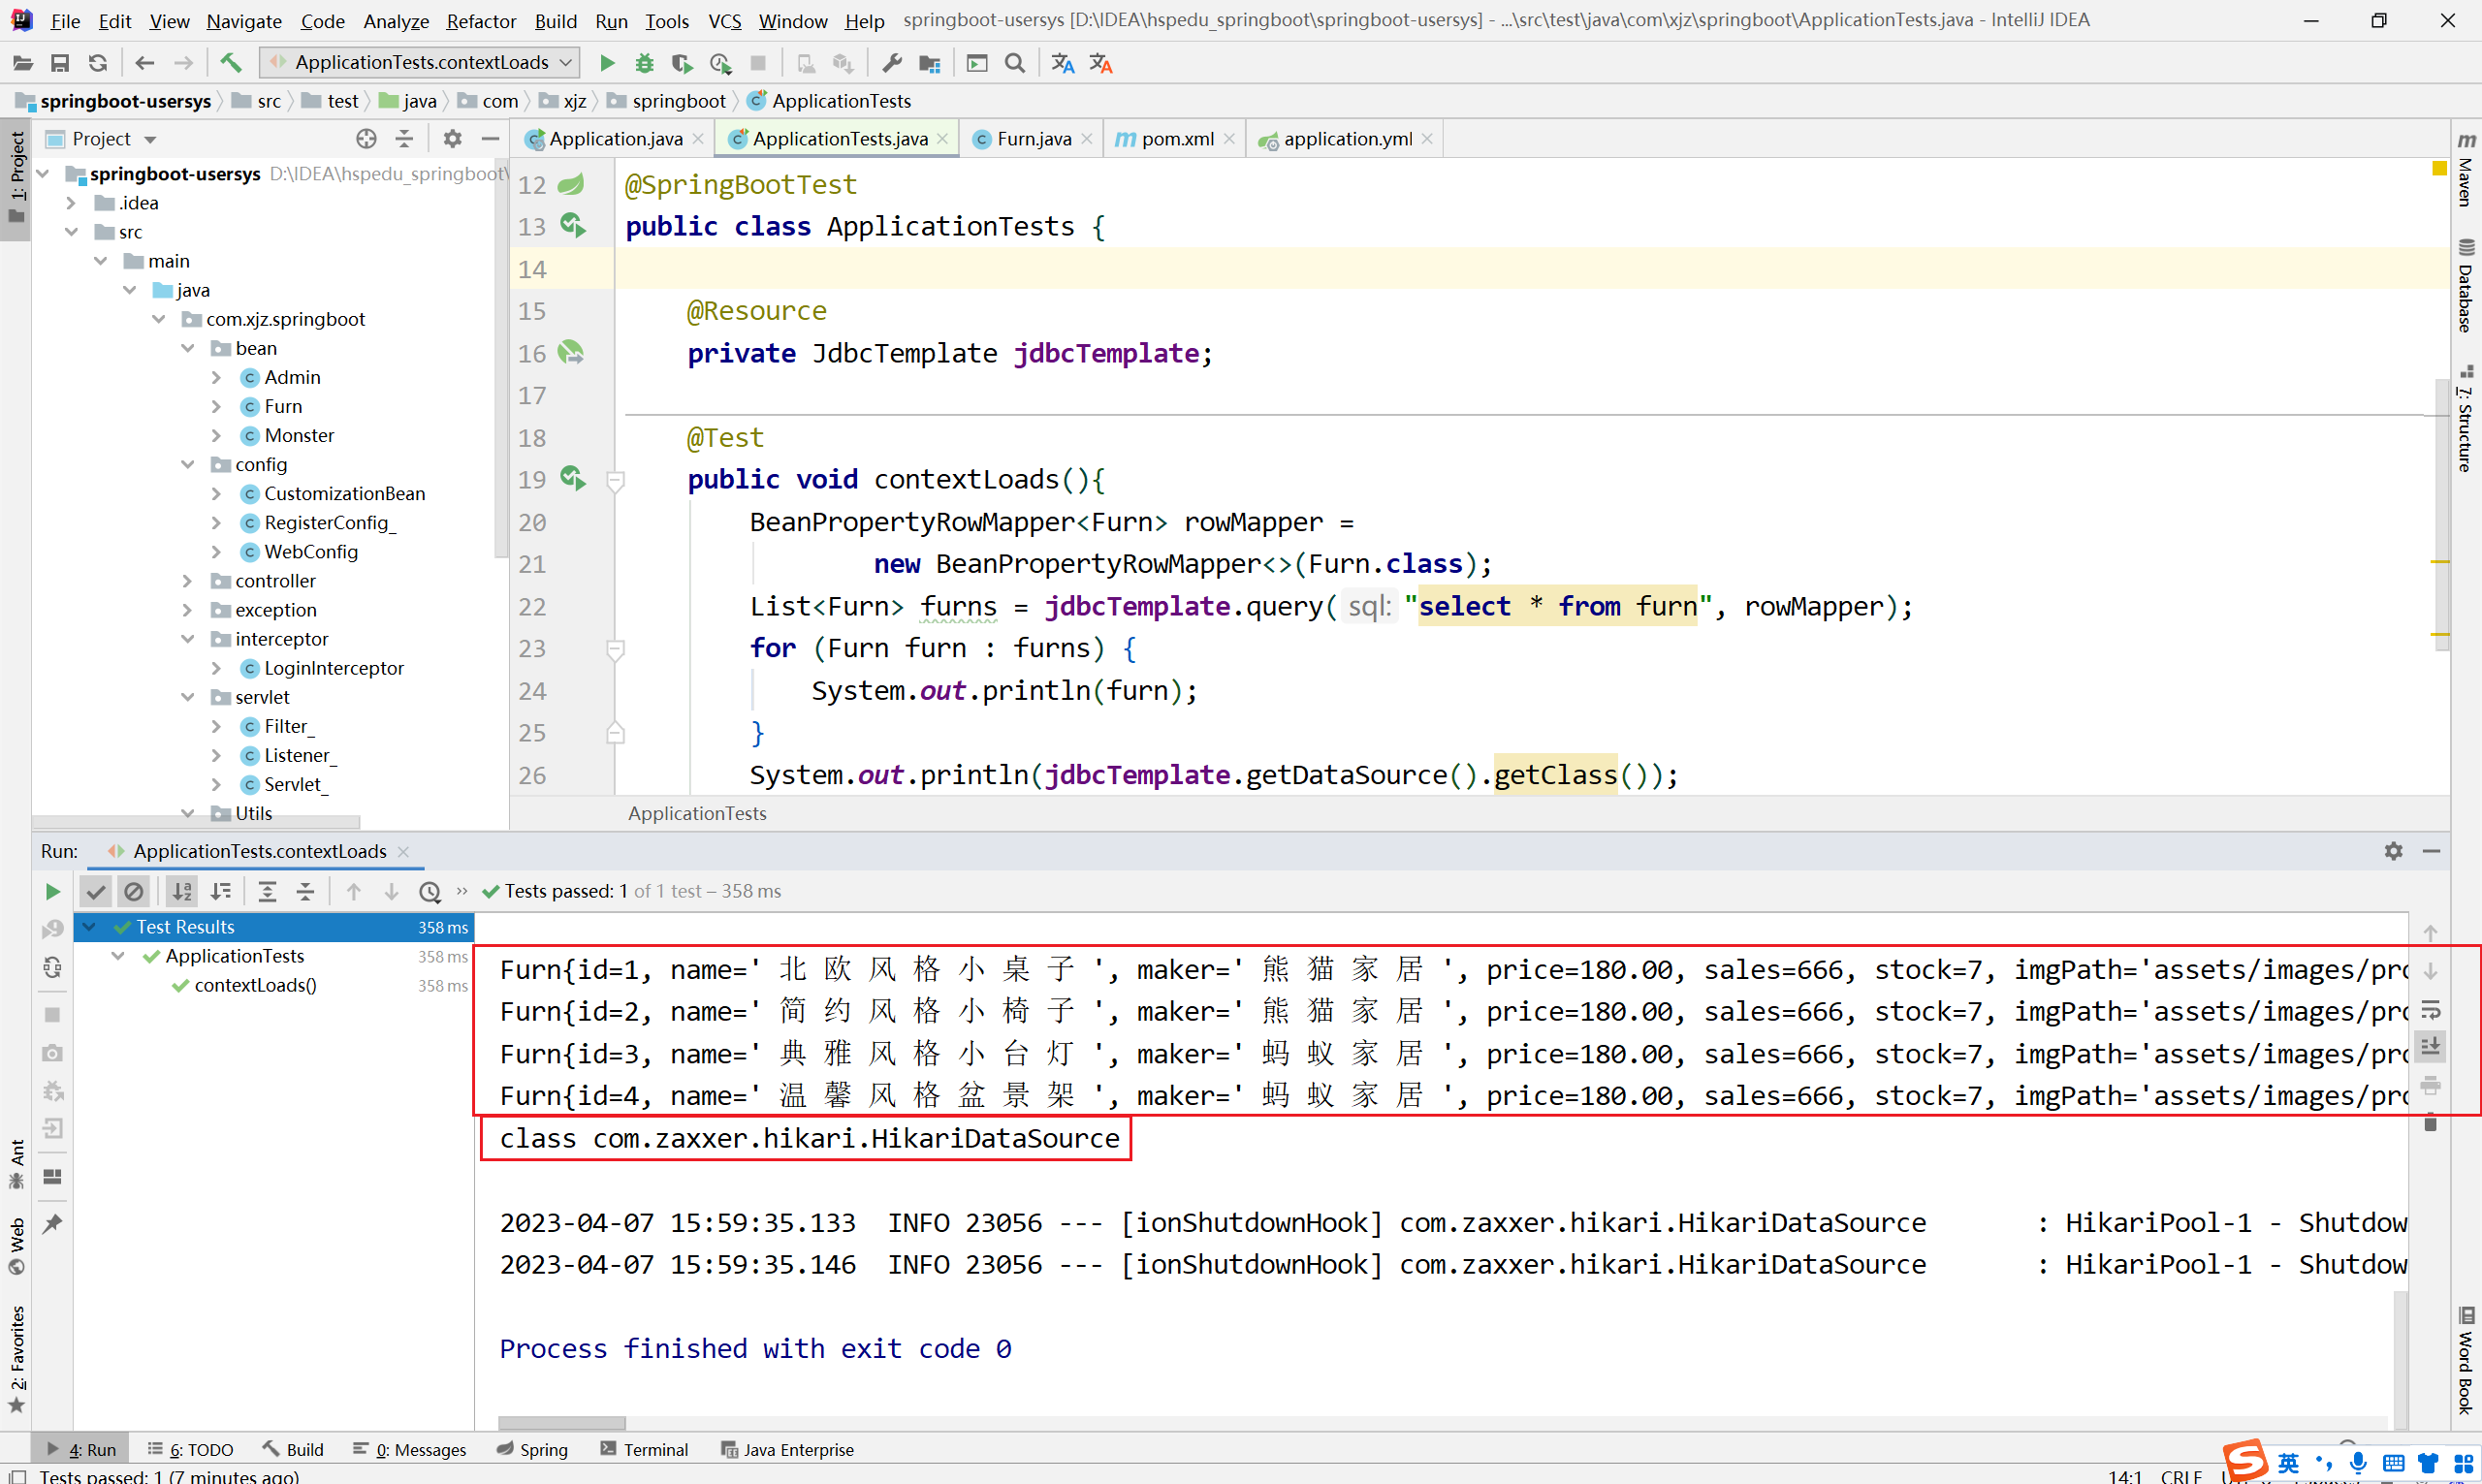Open Terminal tool window
Screen dimensions: 2482x1484
pyautogui.click(x=645, y=1449)
